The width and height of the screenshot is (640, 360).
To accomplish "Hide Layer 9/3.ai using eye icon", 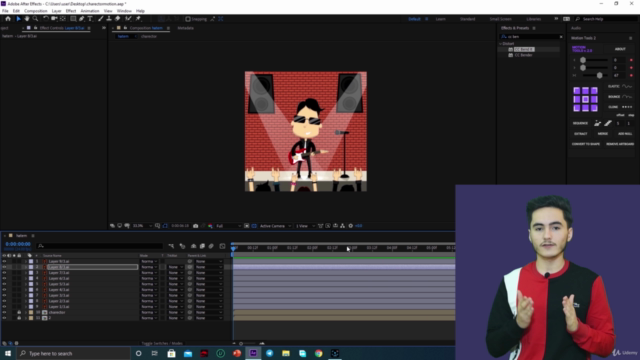I will pyautogui.click(x=4, y=261).
